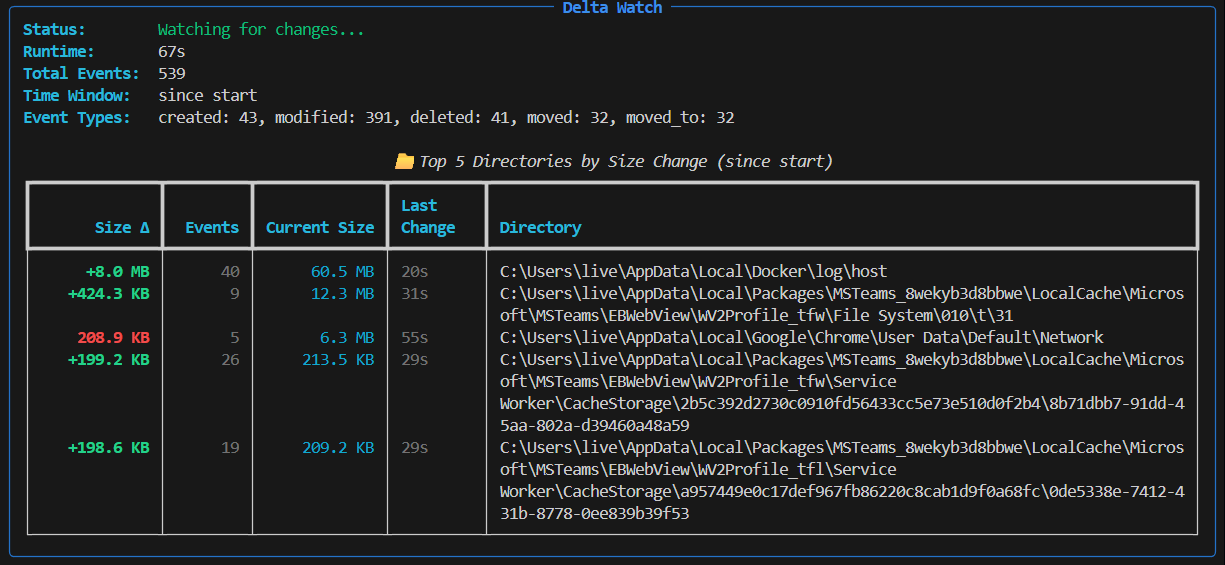Click the +8.0 MB size change value
This screenshot has width=1225, height=565.
[117, 271]
